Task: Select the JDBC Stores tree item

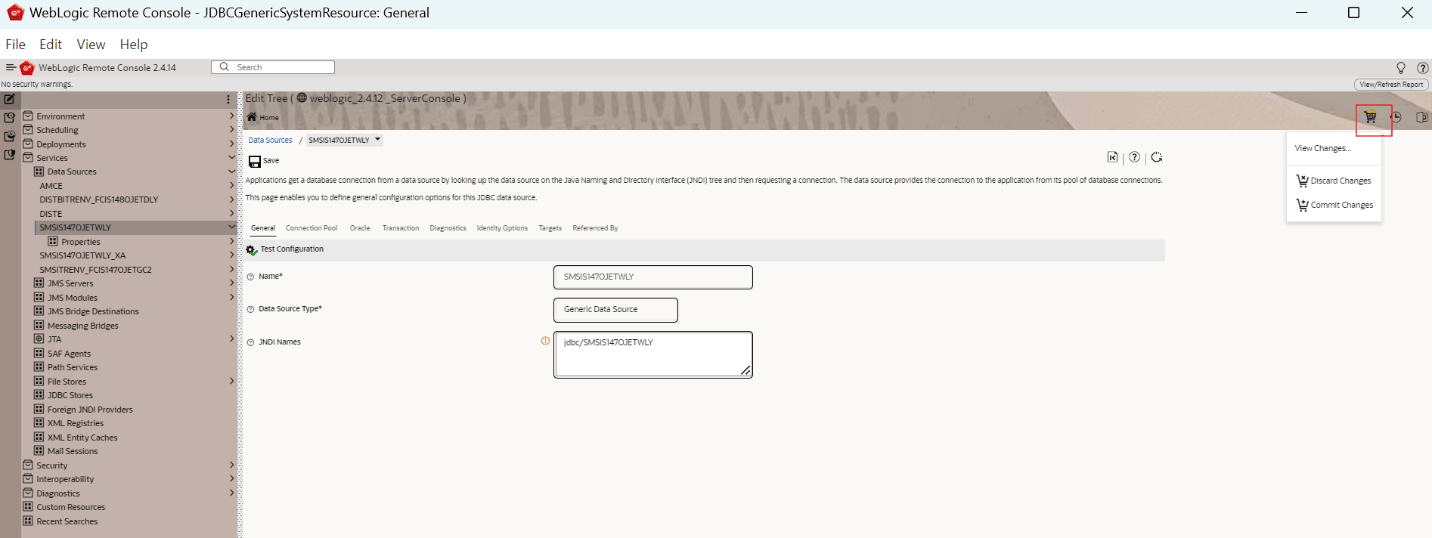Action: click(70, 395)
